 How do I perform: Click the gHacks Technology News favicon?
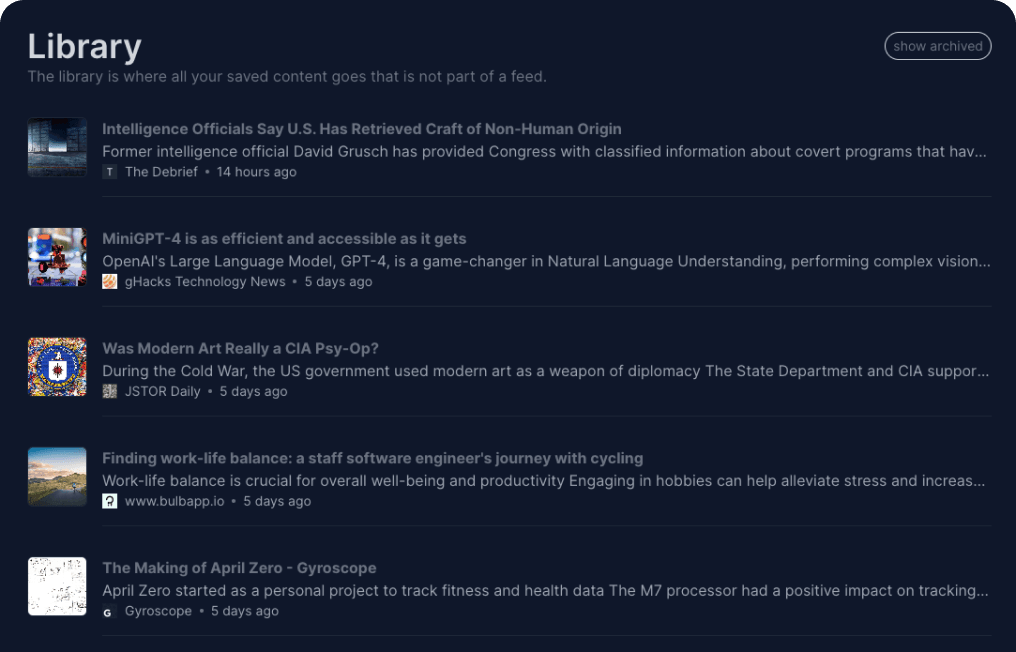click(110, 282)
